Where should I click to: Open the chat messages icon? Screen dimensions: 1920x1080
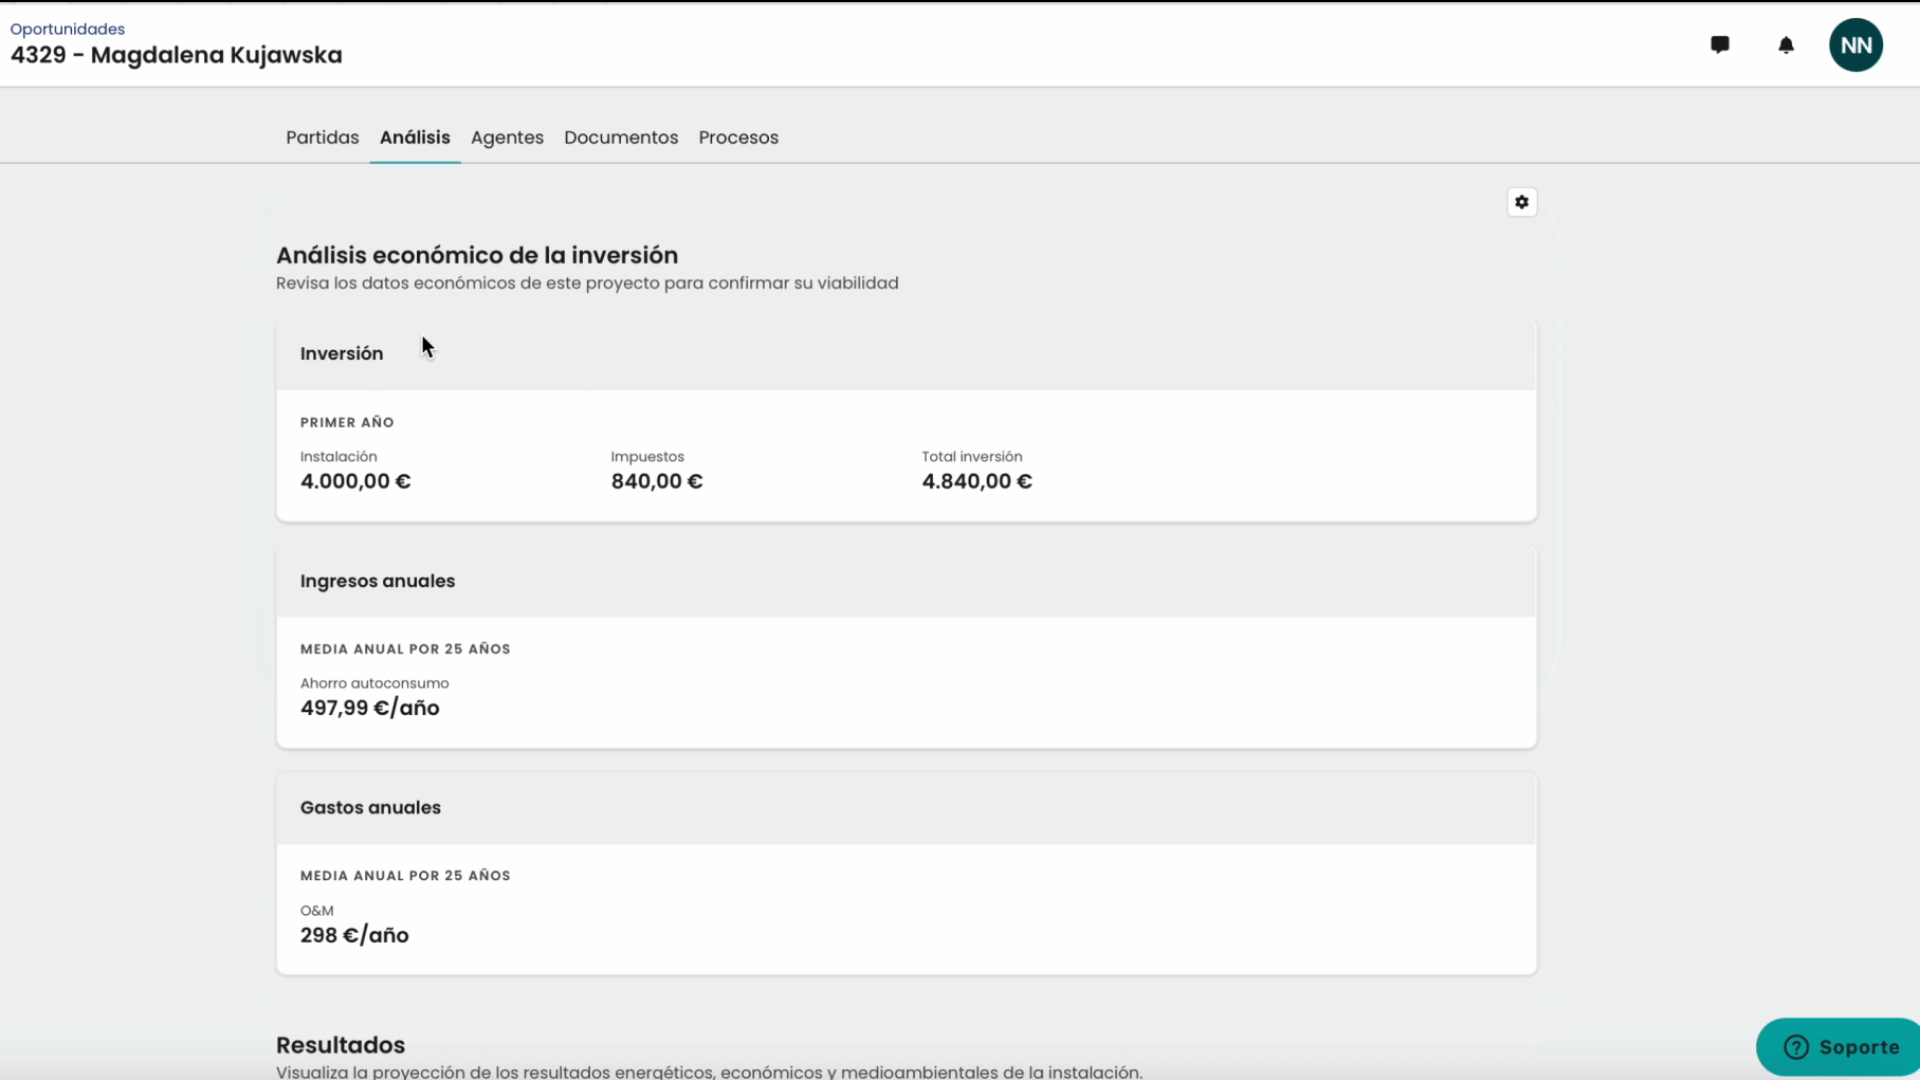tap(1720, 45)
